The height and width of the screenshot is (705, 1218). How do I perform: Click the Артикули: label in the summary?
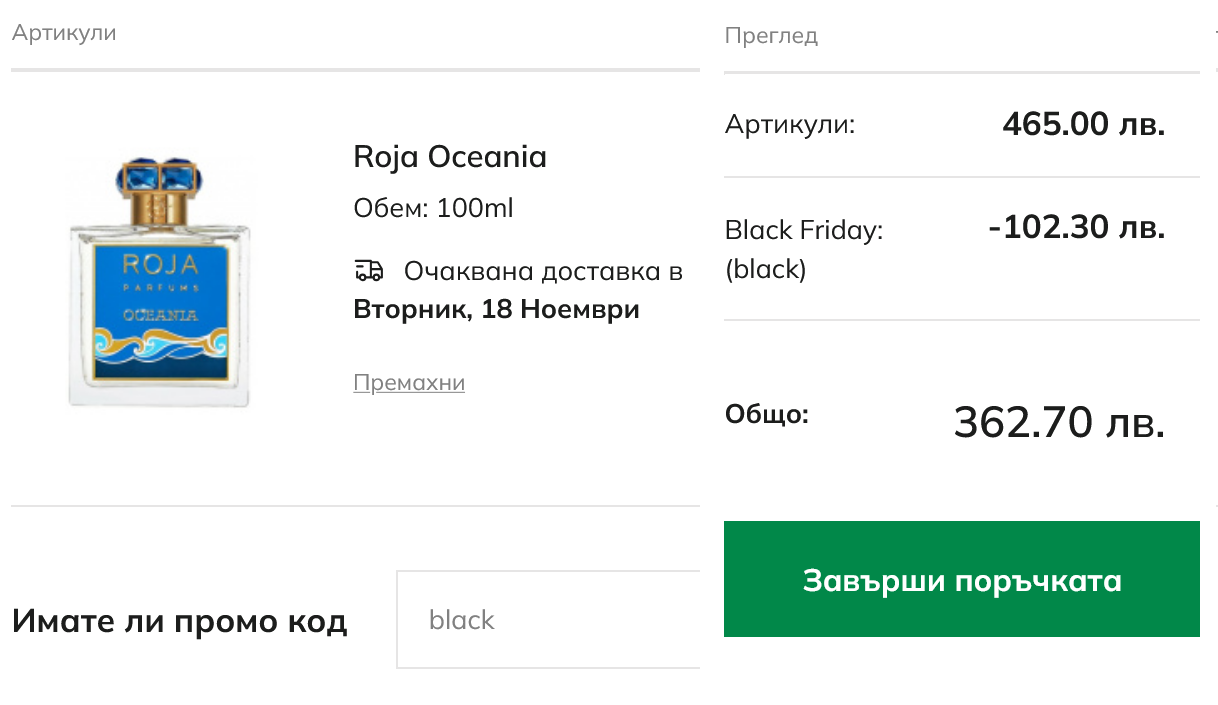pyautogui.click(x=790, y=125)
